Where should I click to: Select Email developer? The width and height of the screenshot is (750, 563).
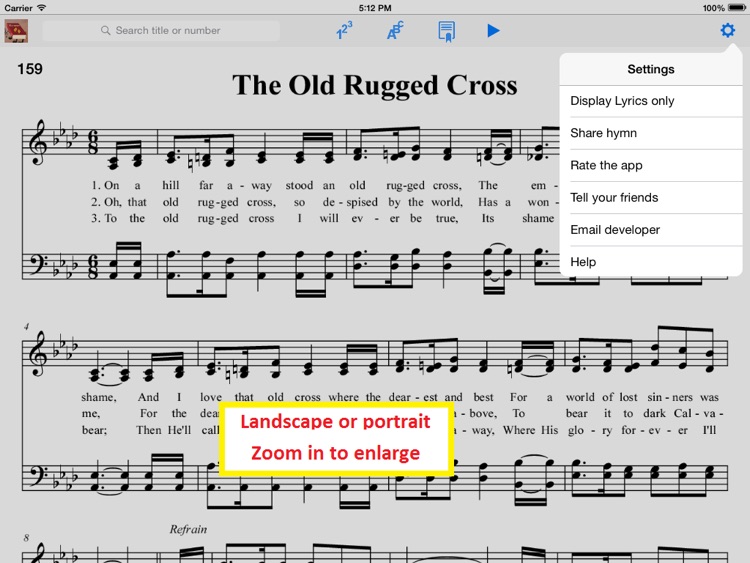[651, 230]
